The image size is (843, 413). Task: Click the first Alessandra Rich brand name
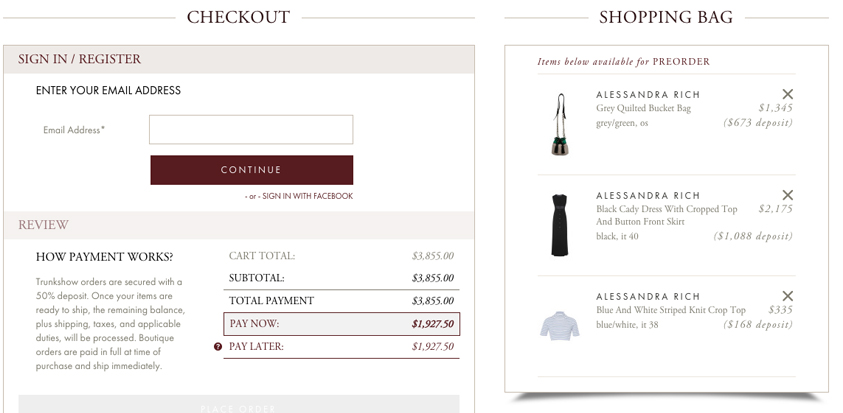coord(648,94)
